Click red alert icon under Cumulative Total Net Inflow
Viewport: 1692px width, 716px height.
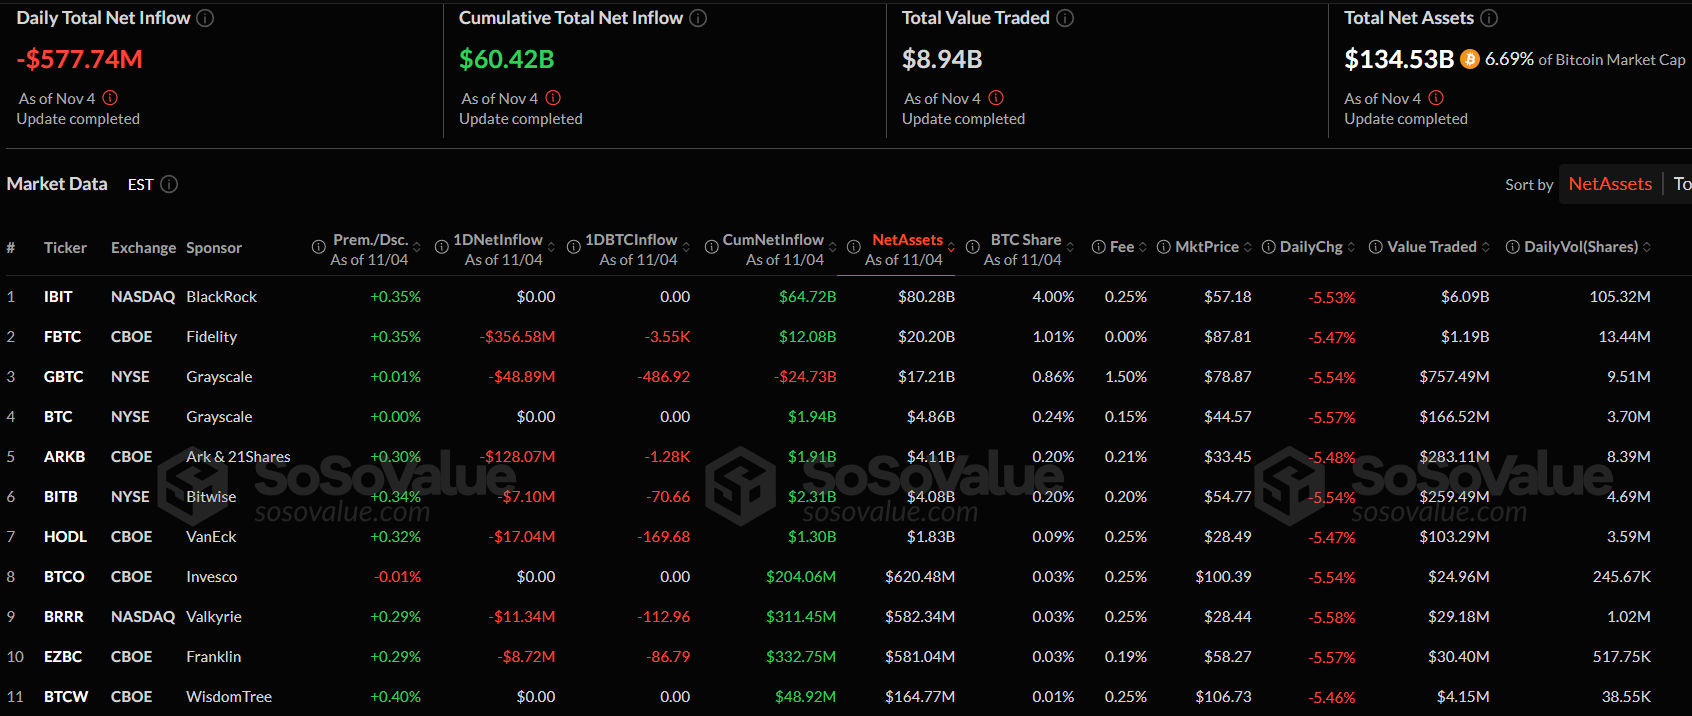pos(553,98)
